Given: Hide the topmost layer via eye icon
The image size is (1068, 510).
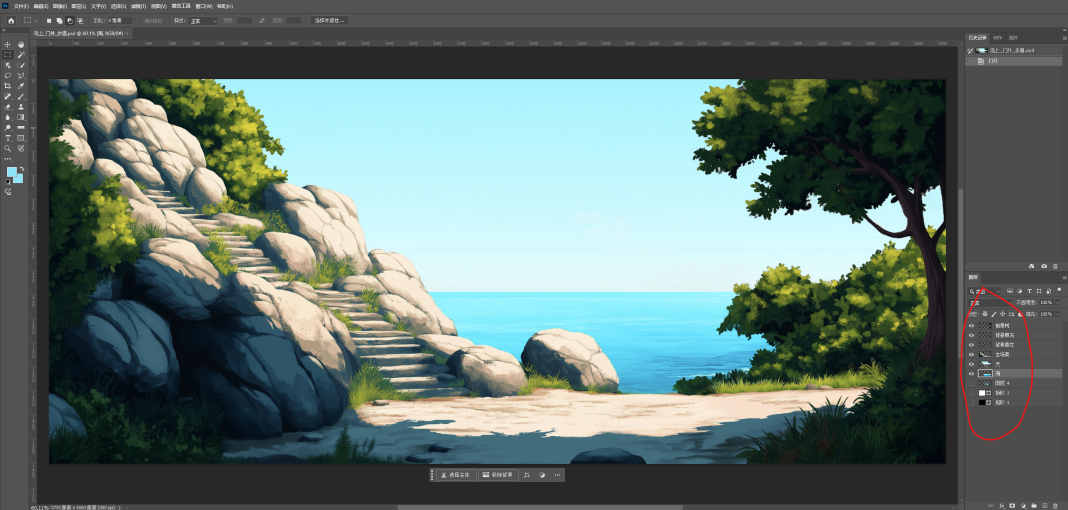Looking at the screenshot, I should pyautogui.click(x=971, y=326).
